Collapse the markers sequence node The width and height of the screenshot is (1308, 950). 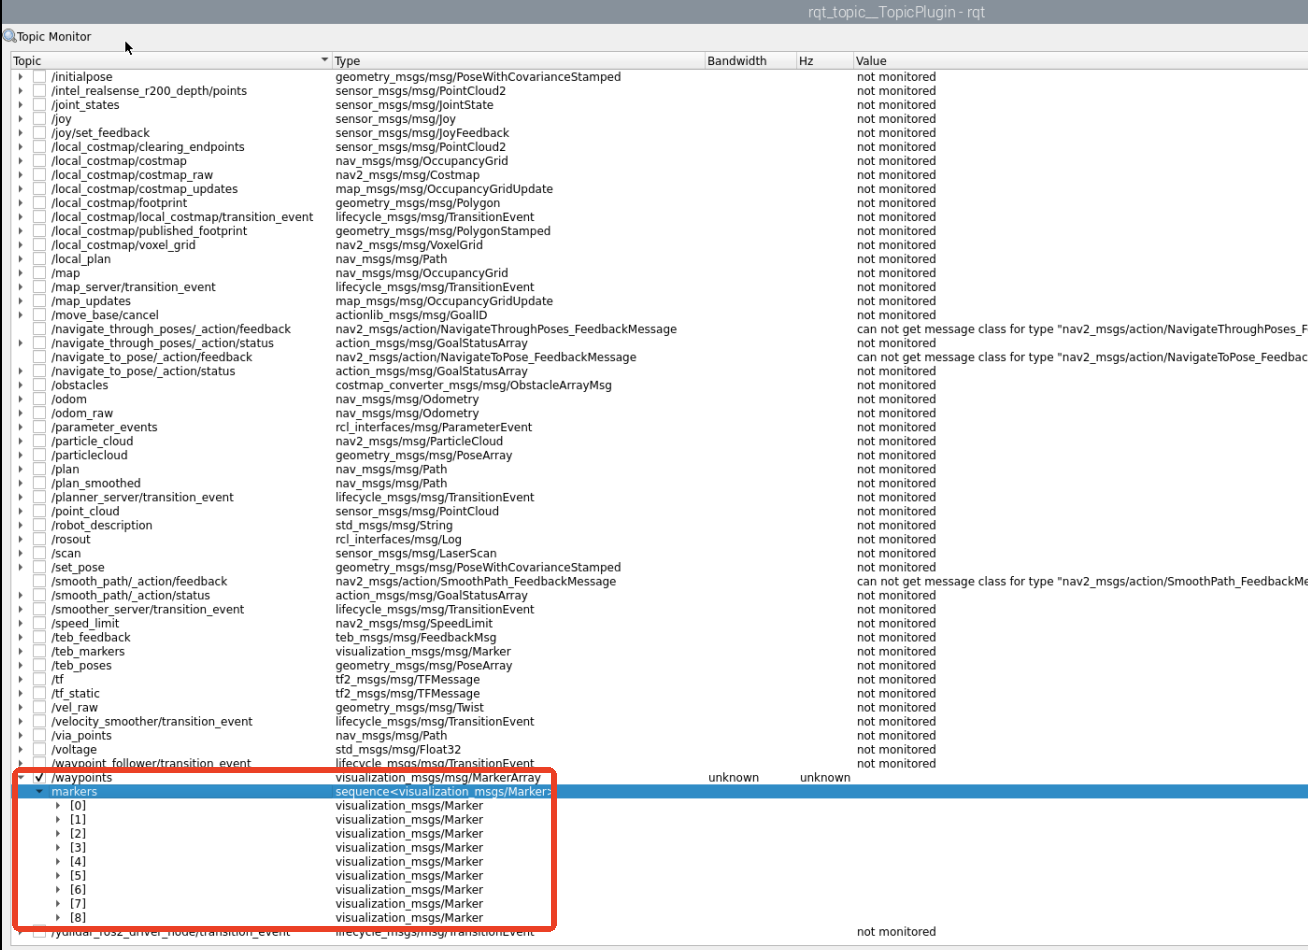[x=39, y=791]
